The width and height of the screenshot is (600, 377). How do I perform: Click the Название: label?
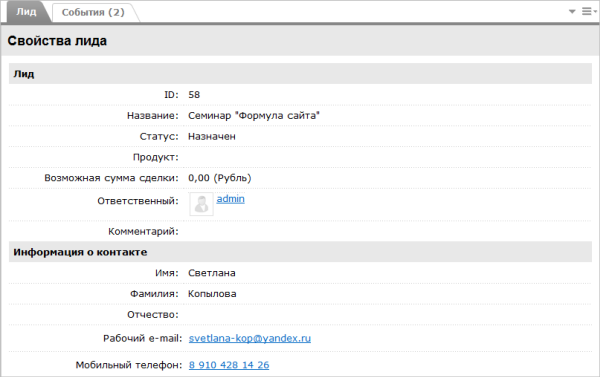tap(153, 116)
